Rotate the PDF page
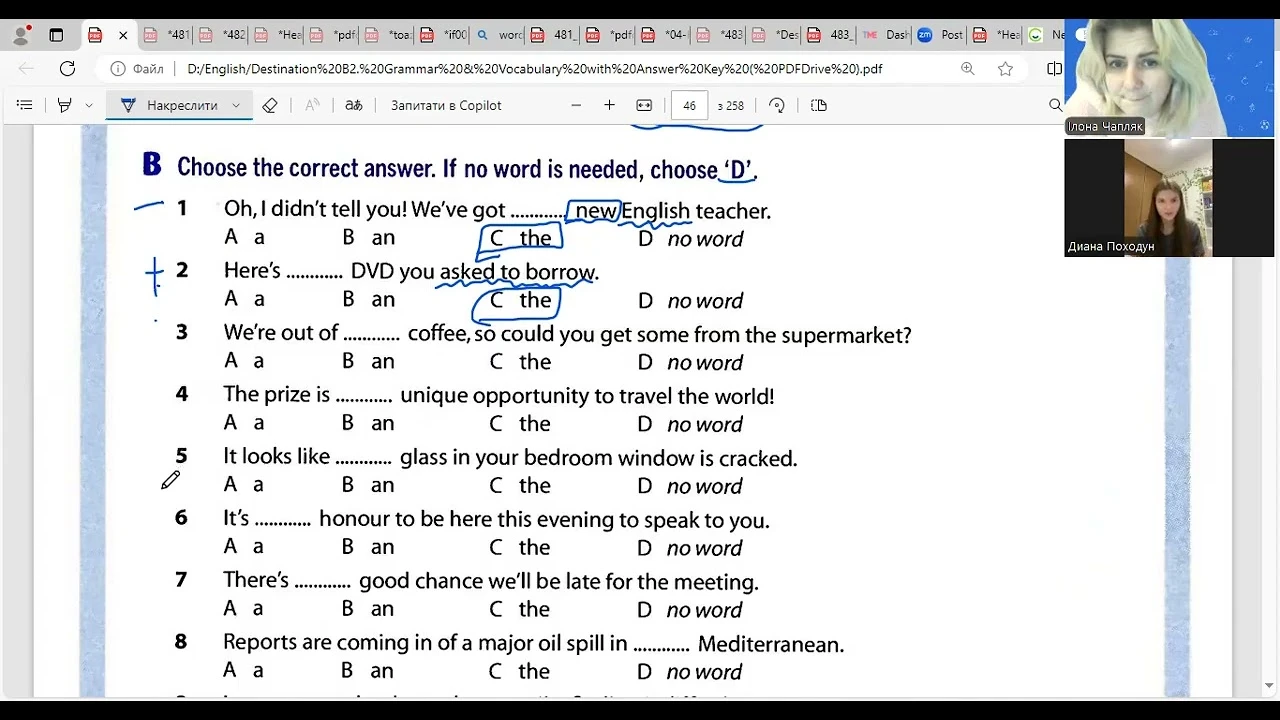This screenshot has width=1280, height=720. tap(777, 105)
